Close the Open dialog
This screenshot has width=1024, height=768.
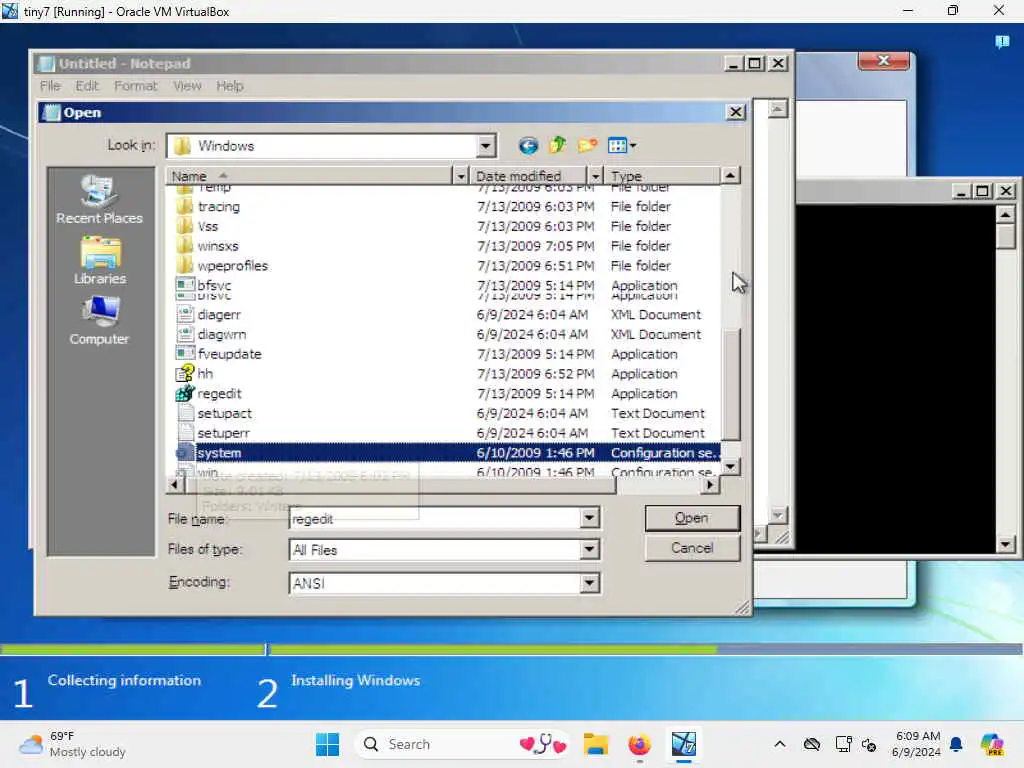[736, 112]
